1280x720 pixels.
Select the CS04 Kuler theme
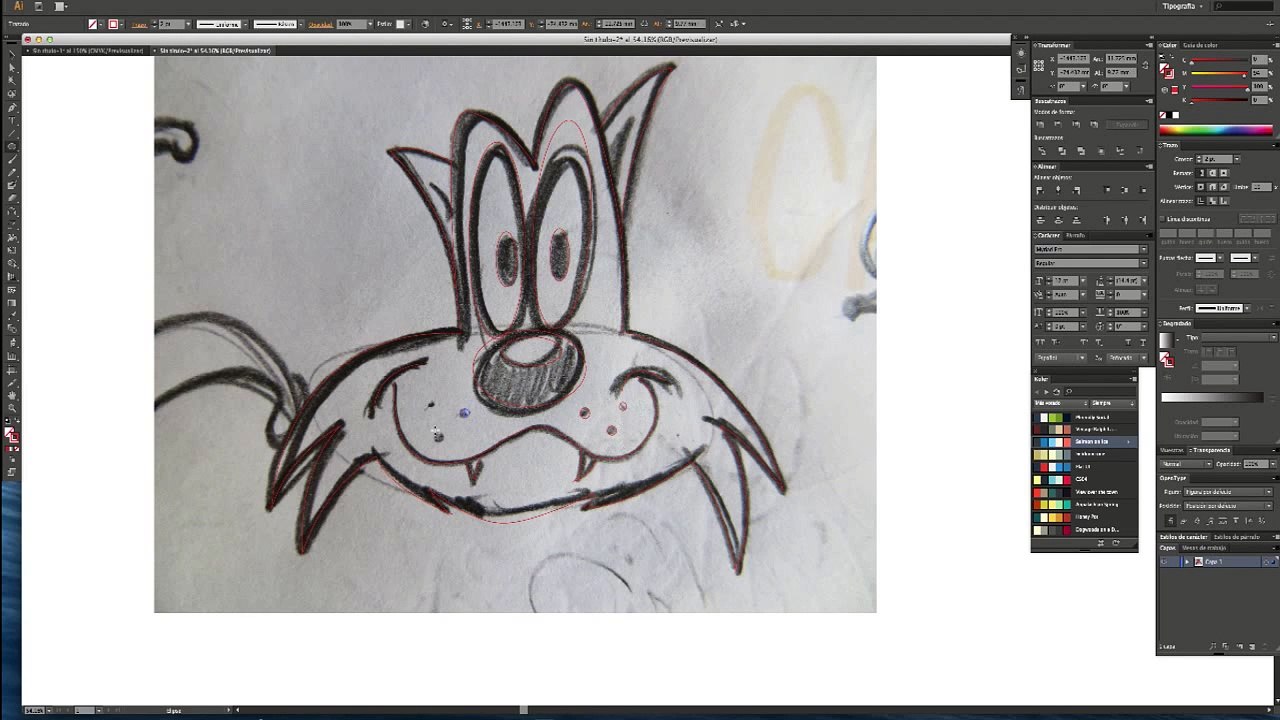[x=1084, y=479]
